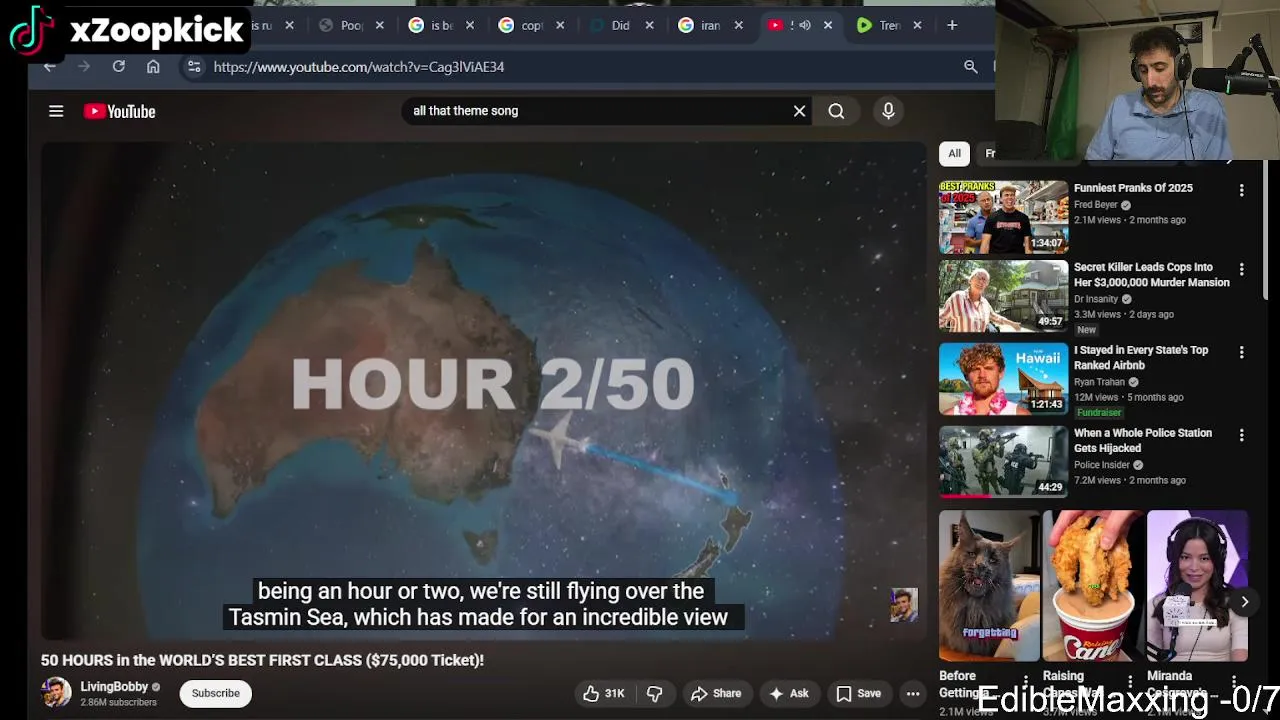Open I Stayed in Every State's title
Image resolution: width=1280 pixels, height=720 pixels.
pos(1141,358)
